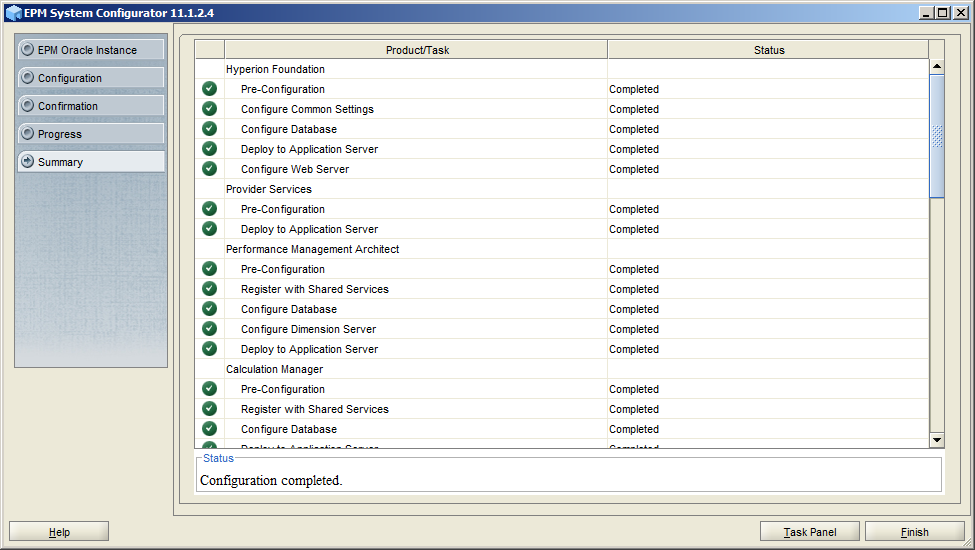Select the Confirmation step
Viewport: 975px width, 550px height.
[x=91, y=106]
